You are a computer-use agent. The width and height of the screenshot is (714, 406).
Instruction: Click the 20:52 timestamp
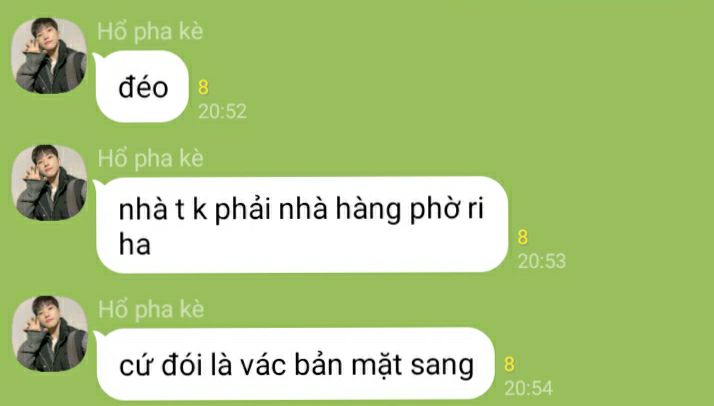(x=222, y=112)
